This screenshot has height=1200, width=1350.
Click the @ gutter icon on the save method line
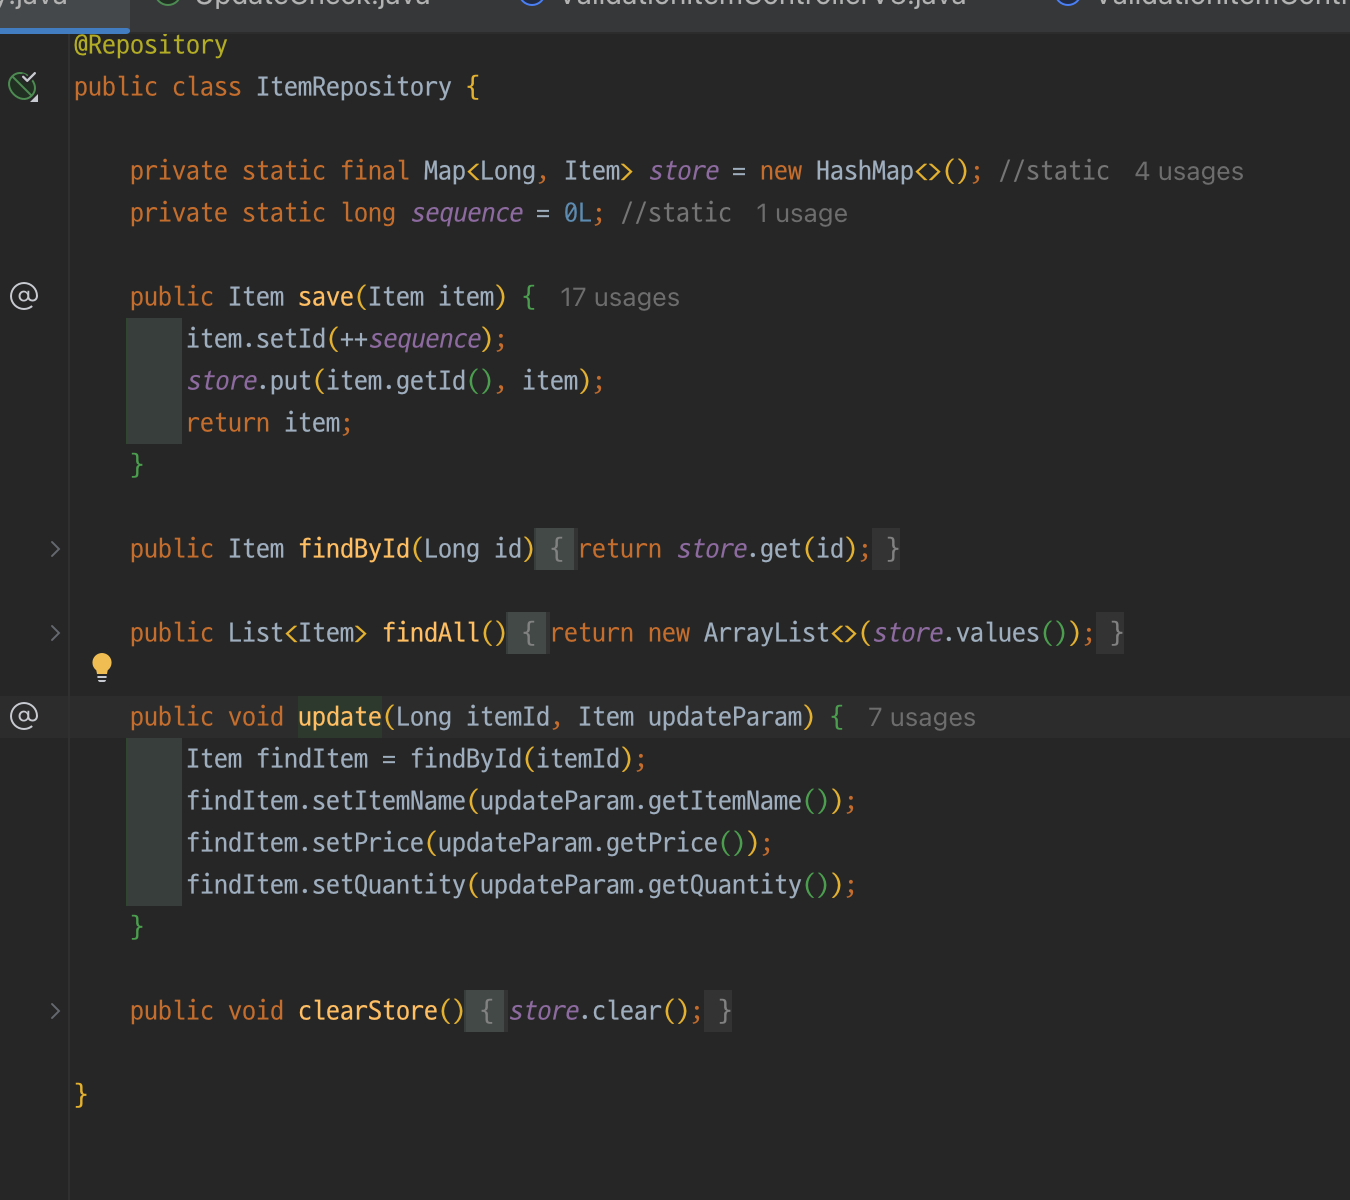pos(24,296)
